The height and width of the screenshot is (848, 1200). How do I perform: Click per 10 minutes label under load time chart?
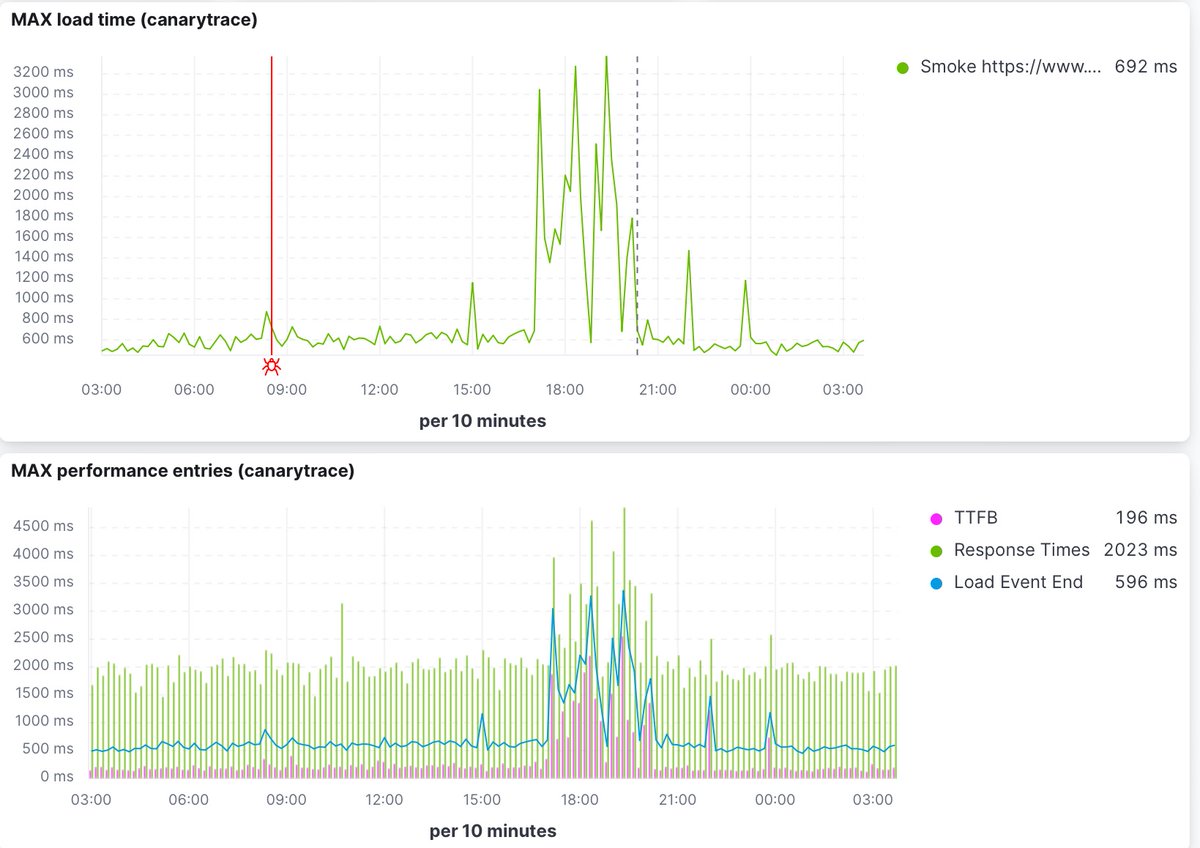483,420
